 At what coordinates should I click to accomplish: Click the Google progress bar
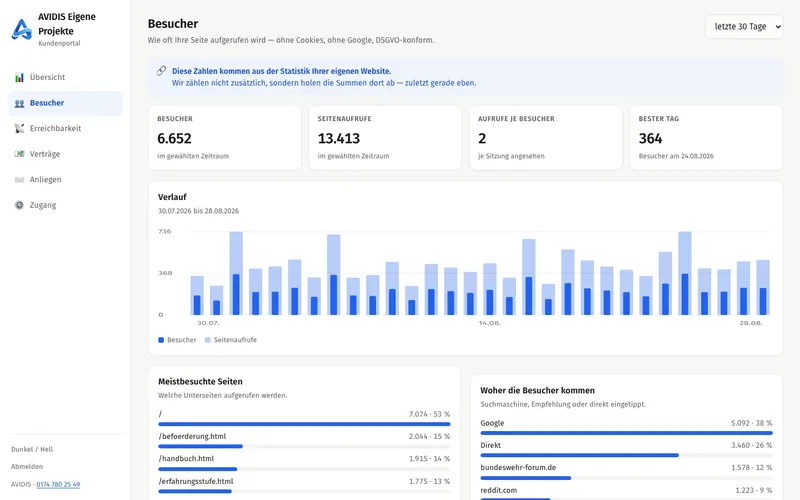626,433
